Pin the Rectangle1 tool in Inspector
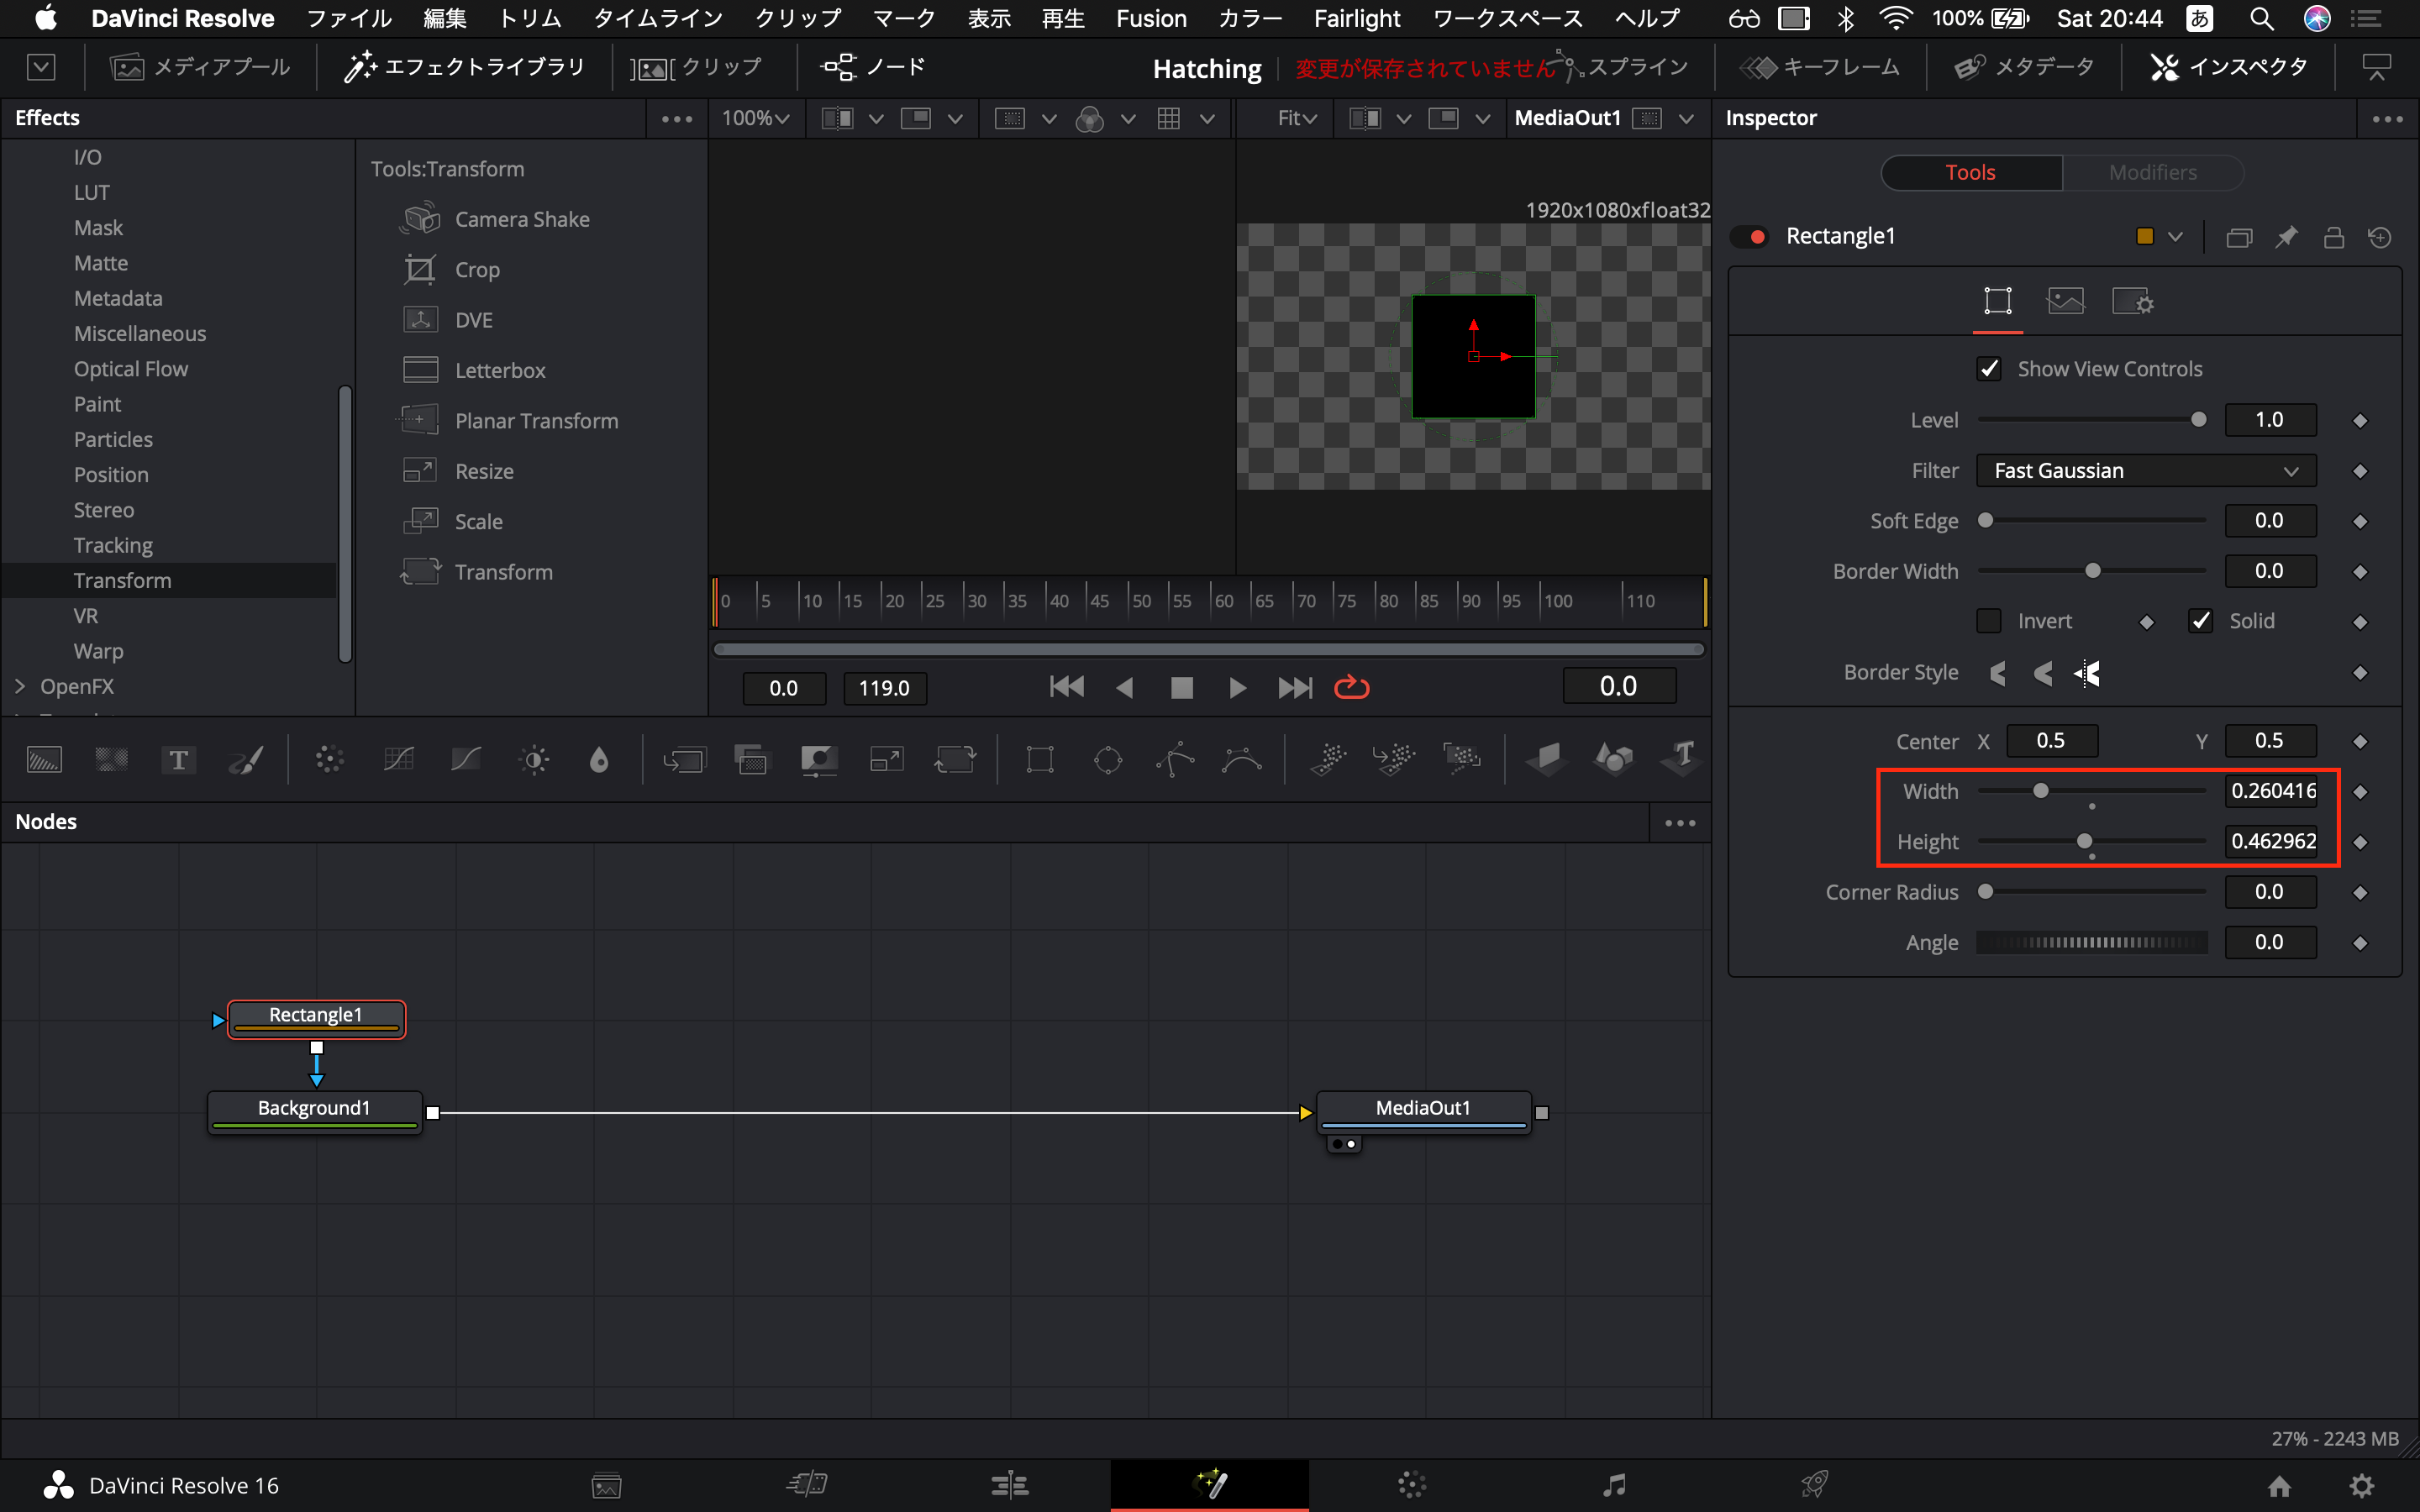Screen dimensions: 2420x1512 (2286, 237)
